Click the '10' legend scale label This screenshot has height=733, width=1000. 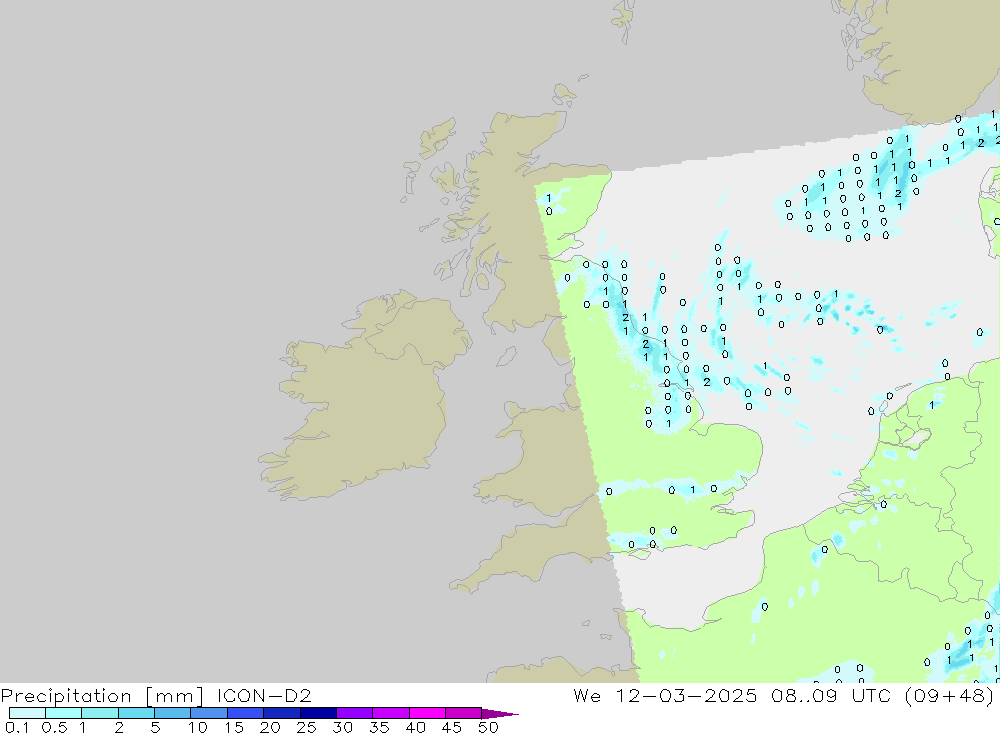click(x=198, y=727)
